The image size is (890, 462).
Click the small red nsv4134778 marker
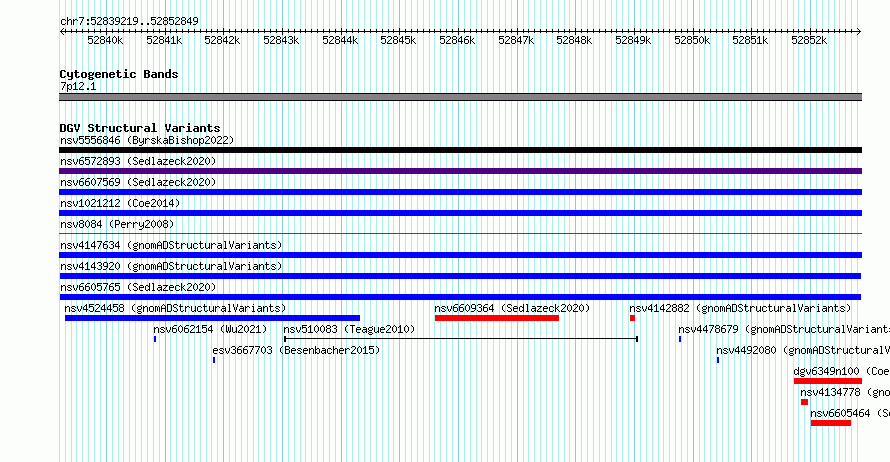pyautogui.click(x=804, y=402)
